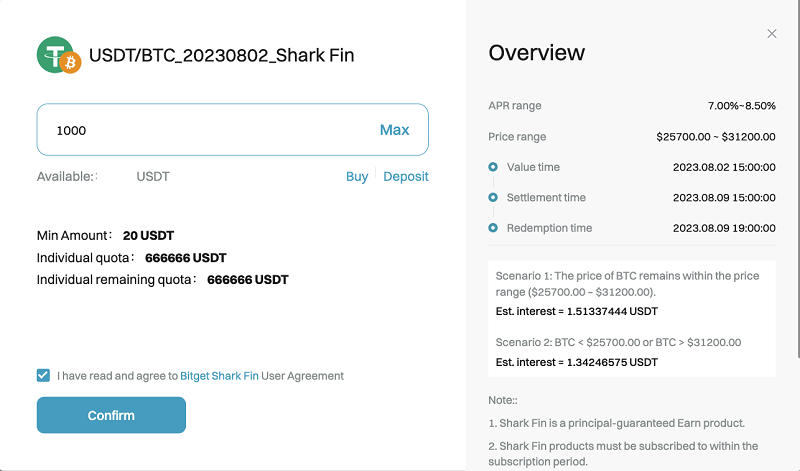Click the Value time timeline dot
The height and width of the screenshot is (471, 800).
point(493,167)
